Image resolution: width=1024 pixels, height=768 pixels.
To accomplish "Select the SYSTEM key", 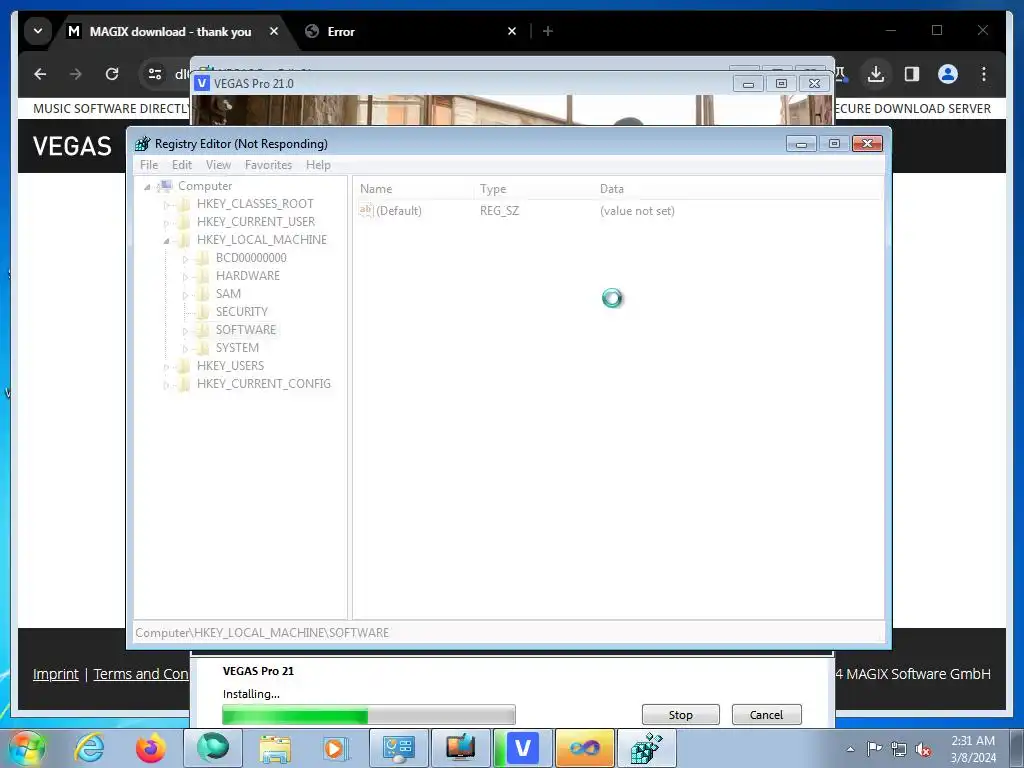I will [x=238, y=347].
